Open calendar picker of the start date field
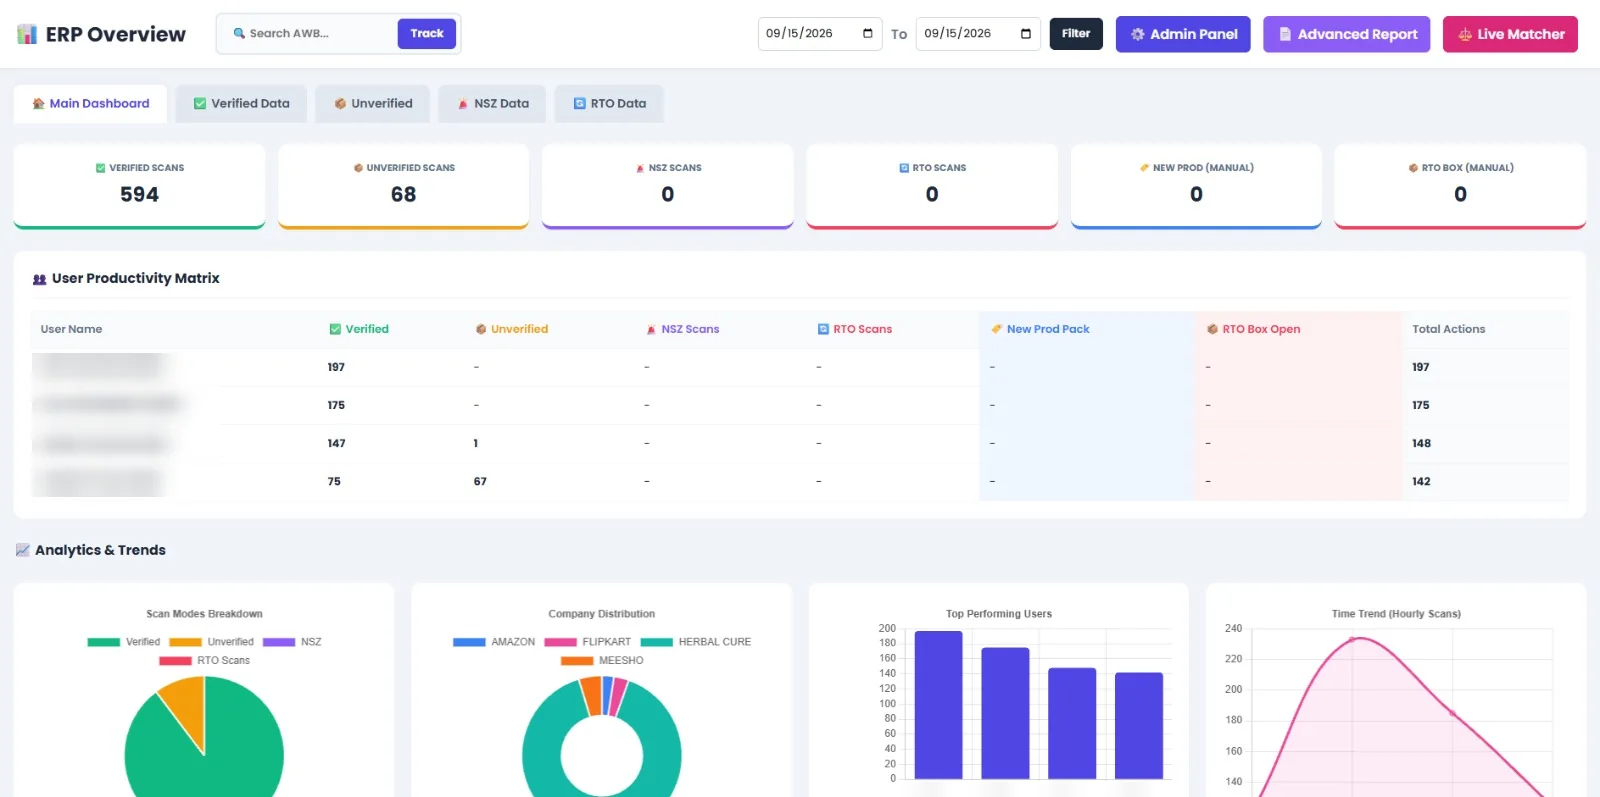The image size is (1600, 797). (x=867, y=33)
